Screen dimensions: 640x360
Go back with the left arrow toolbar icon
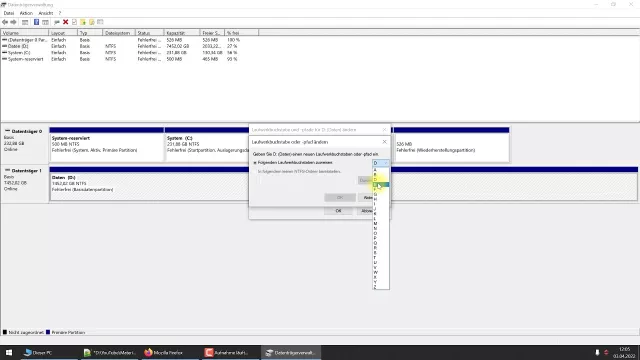point(5,22)
